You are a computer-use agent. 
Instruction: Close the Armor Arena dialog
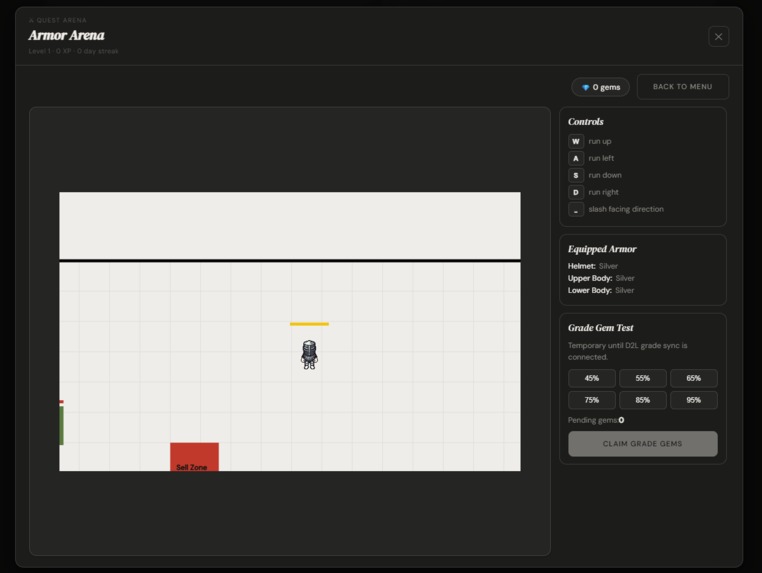coord(718,36)
